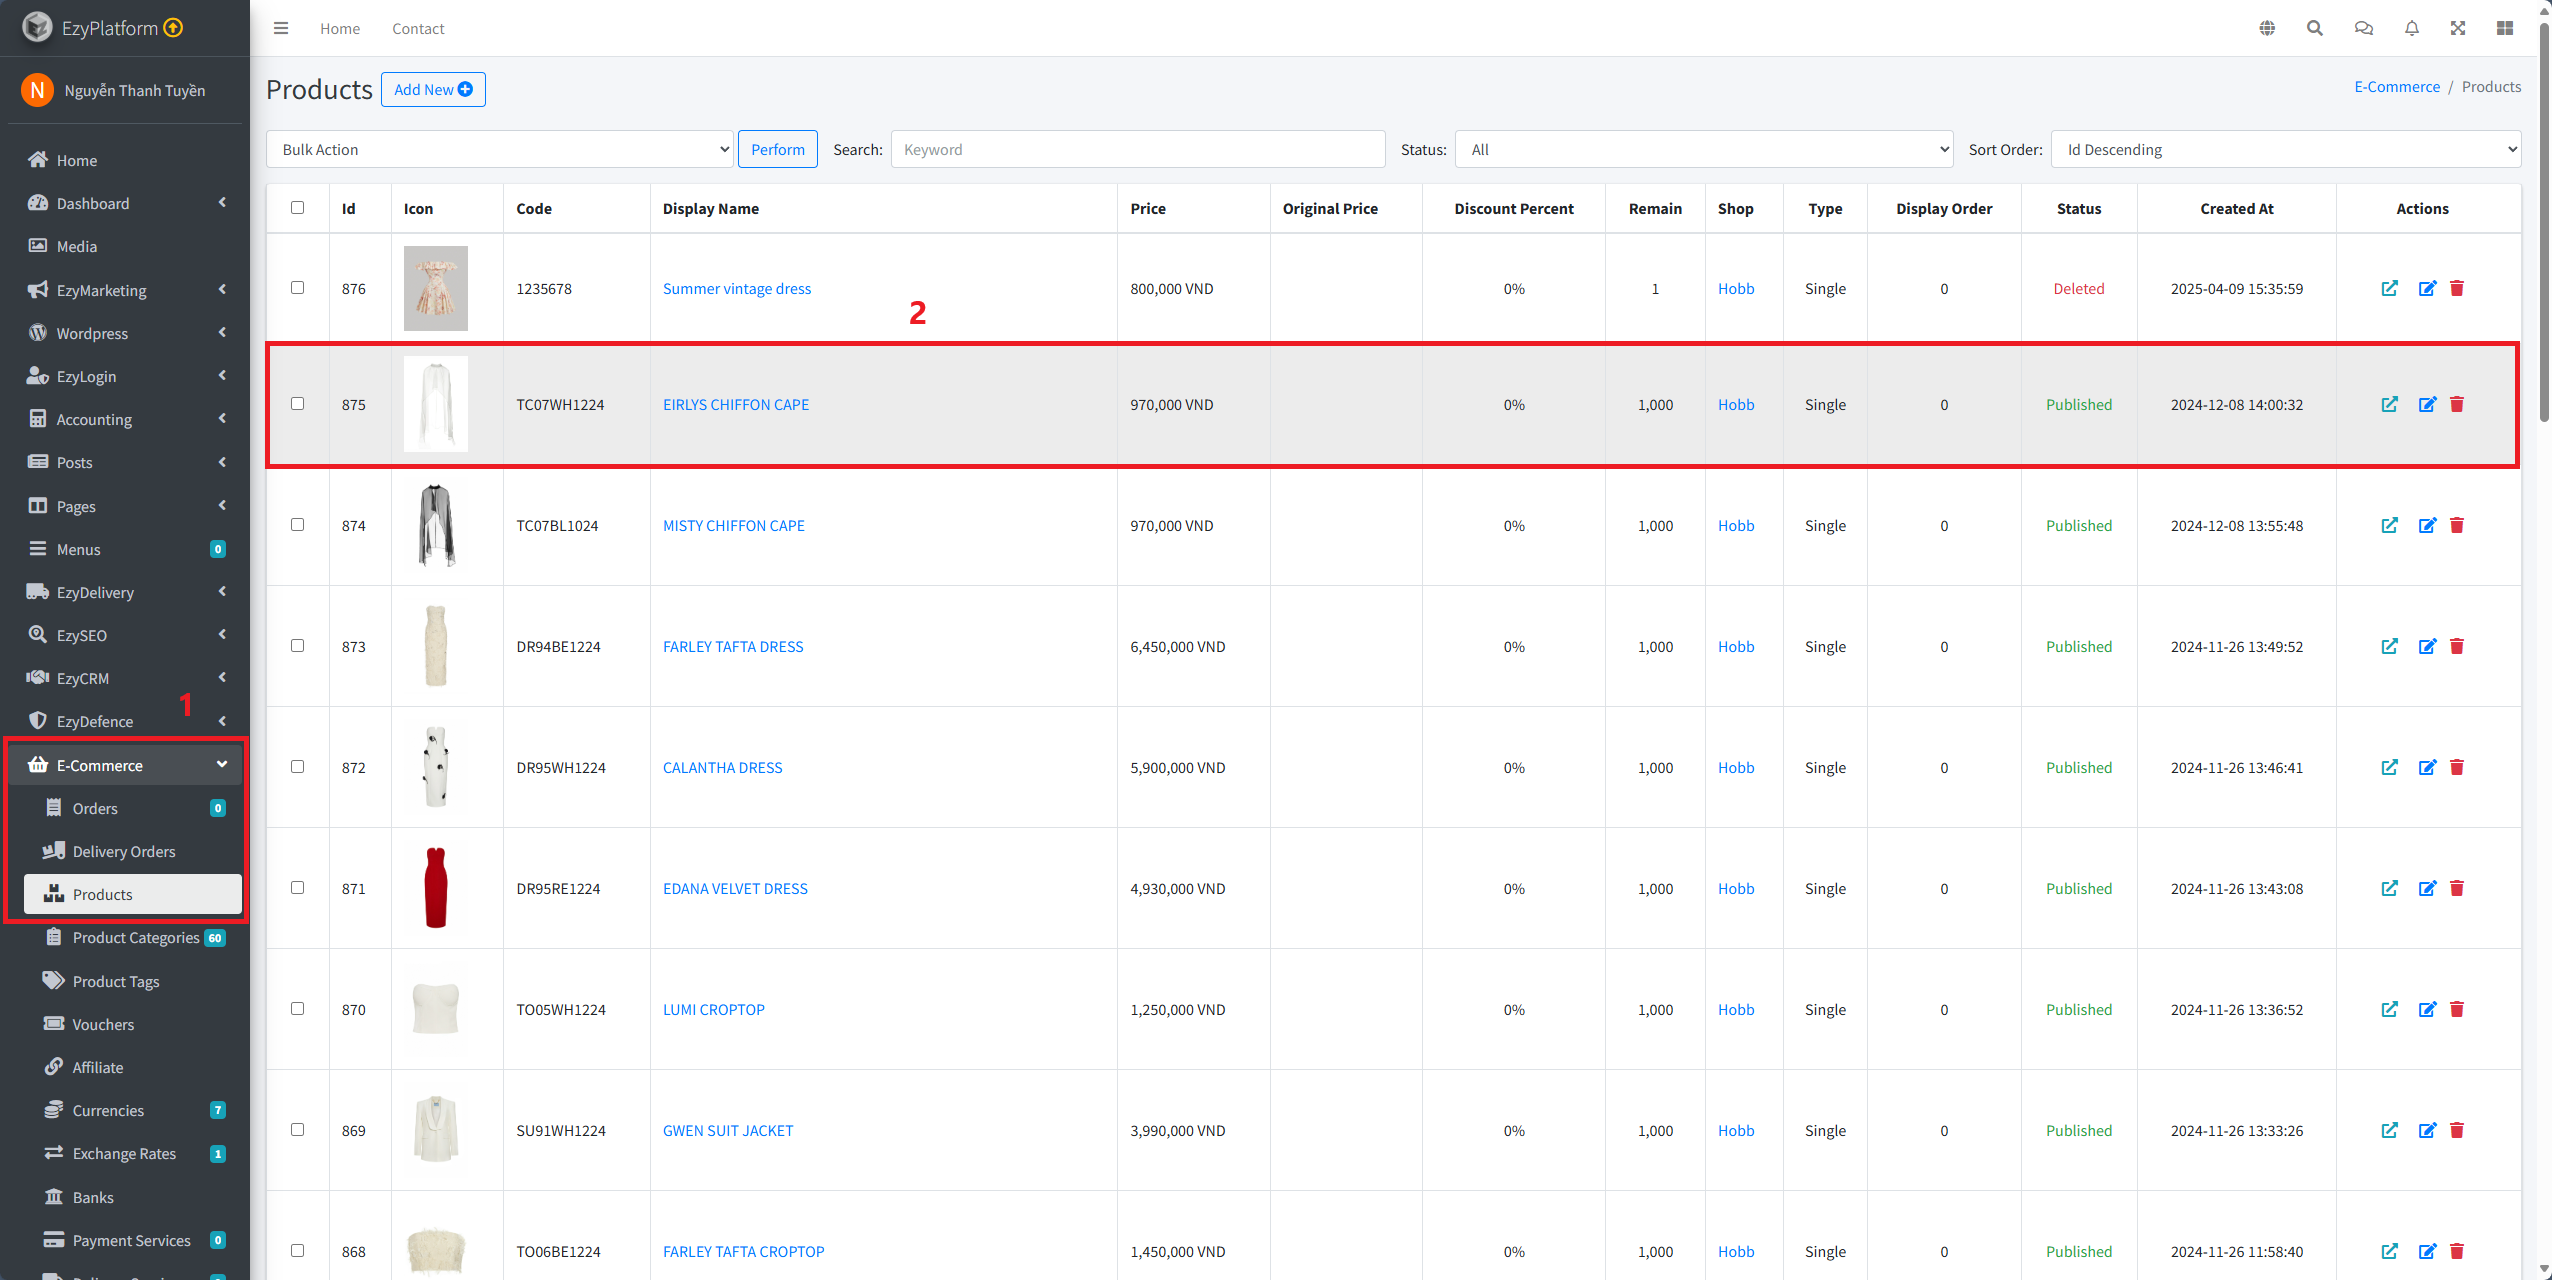Screen dimensions: 2552x1280
Task: Check the box for product 871
Action: tap(297, 887)
